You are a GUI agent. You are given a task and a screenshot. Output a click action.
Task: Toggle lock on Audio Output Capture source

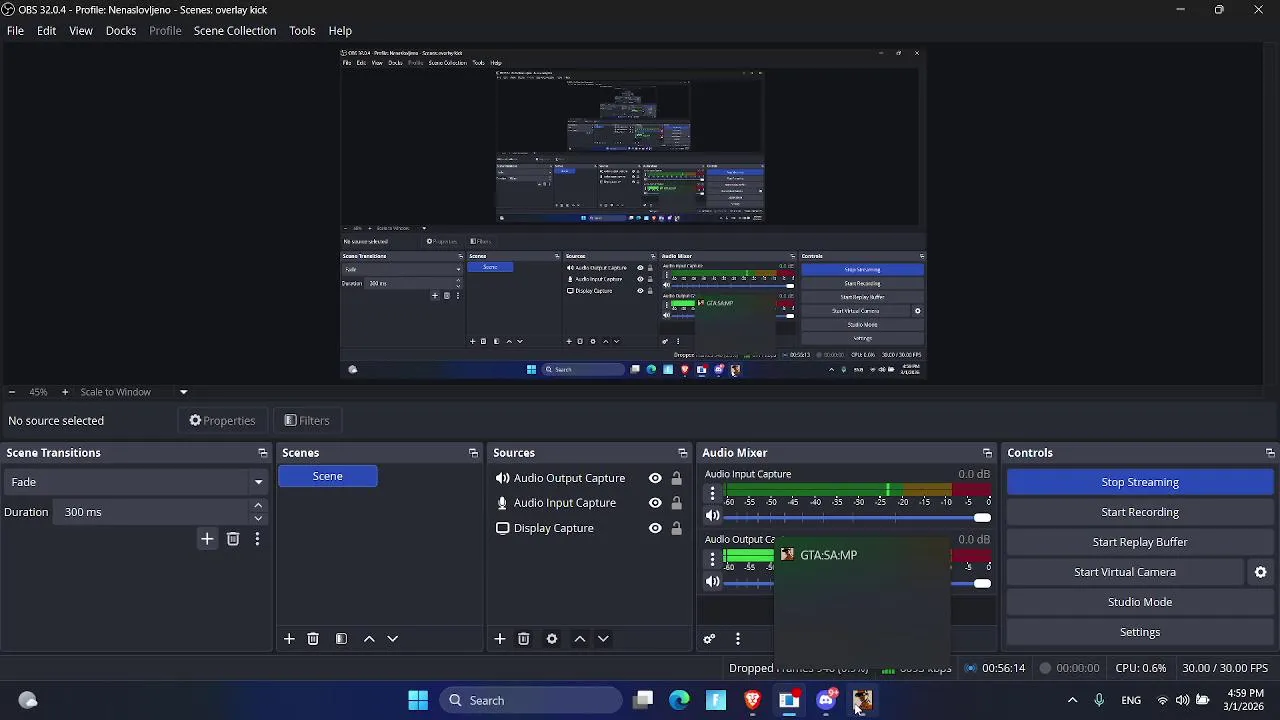point(677,478)
